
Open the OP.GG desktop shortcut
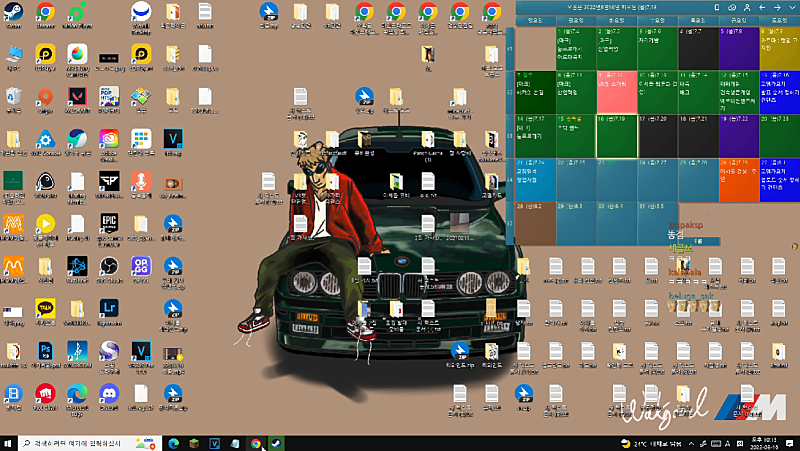(141, 265)
